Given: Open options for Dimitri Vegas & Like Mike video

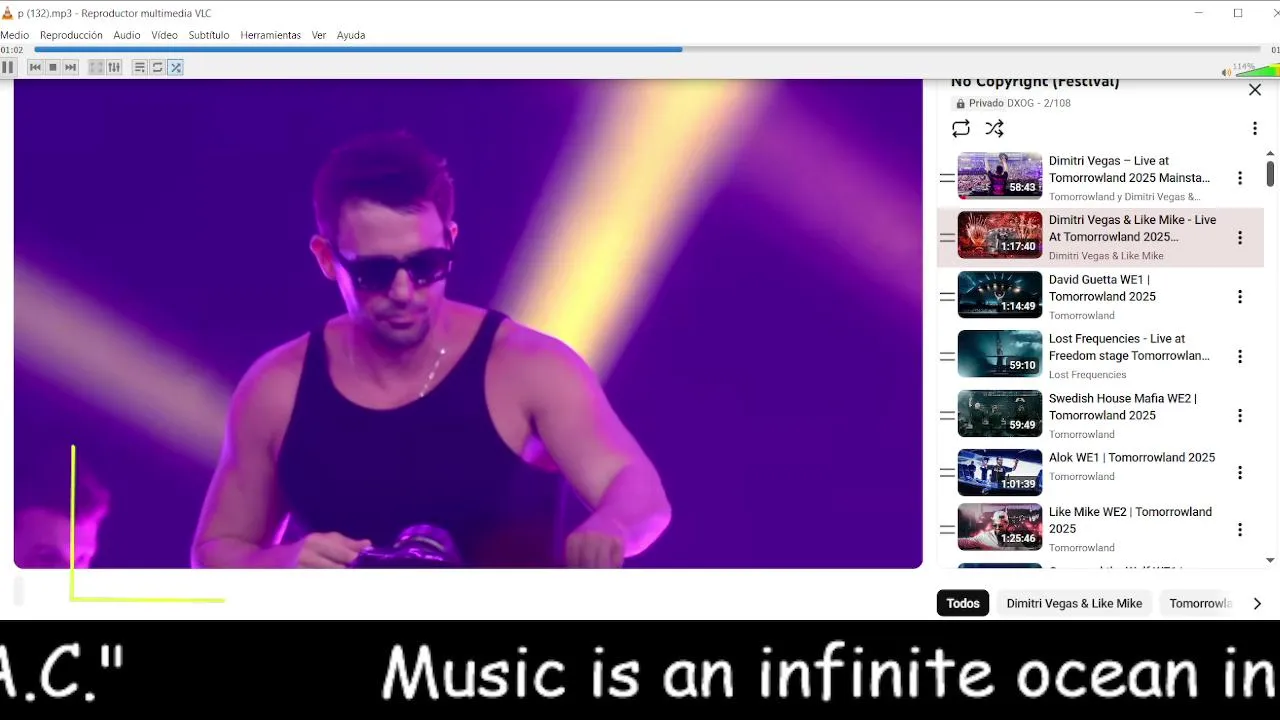Looking at the screenshot, I should [1240, 238].
